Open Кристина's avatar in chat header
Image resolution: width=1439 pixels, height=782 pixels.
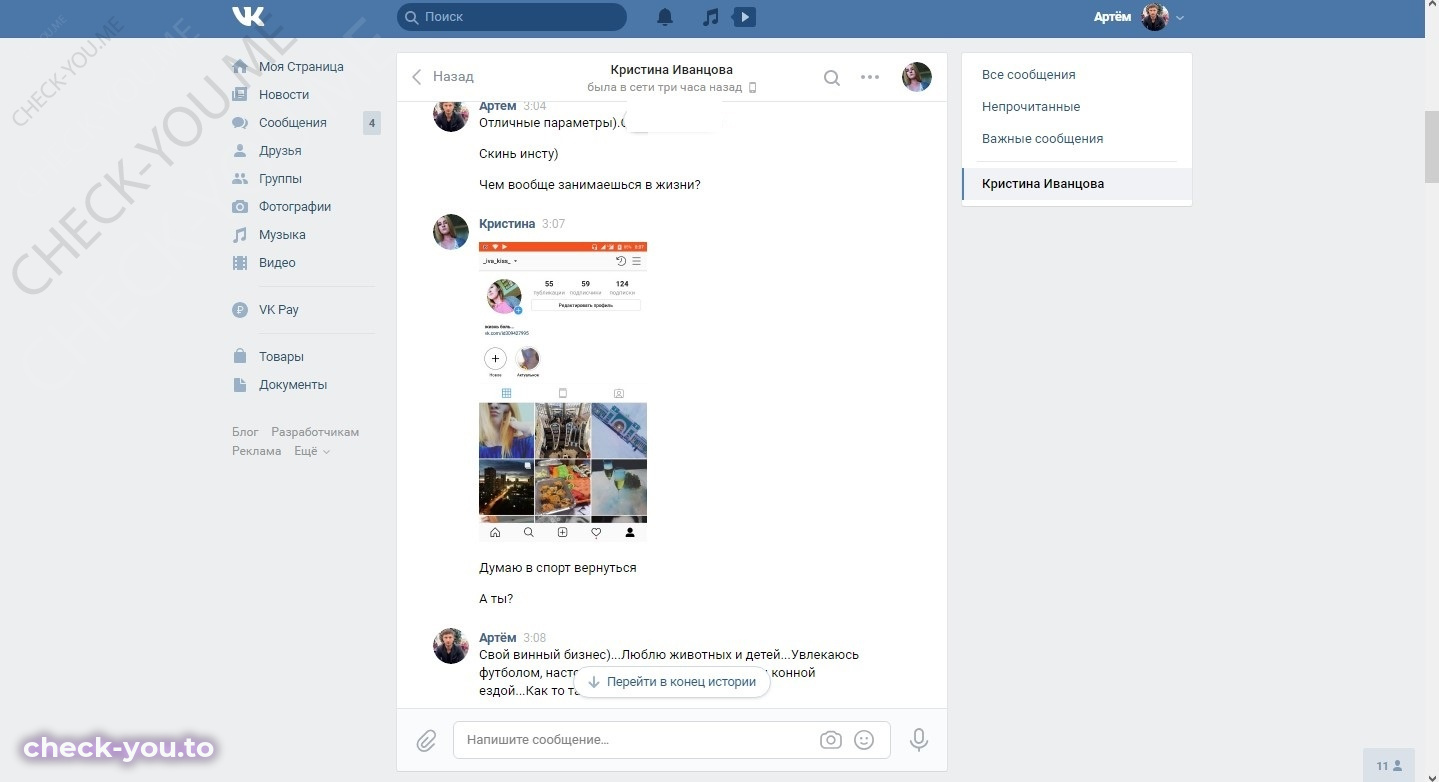pyautogui.click(x=917, y=77)
